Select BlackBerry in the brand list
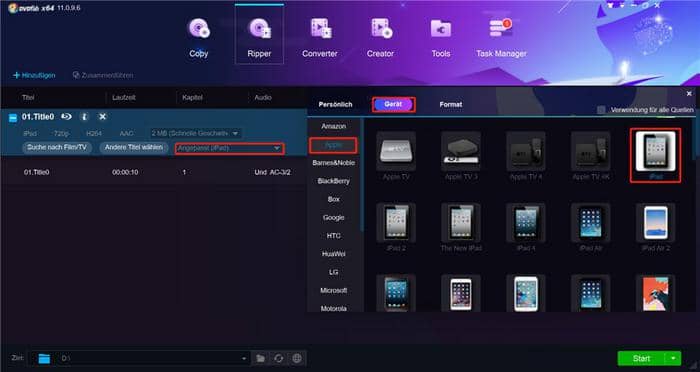The width and height of the screenshot is (700, 372). (333, 181)
